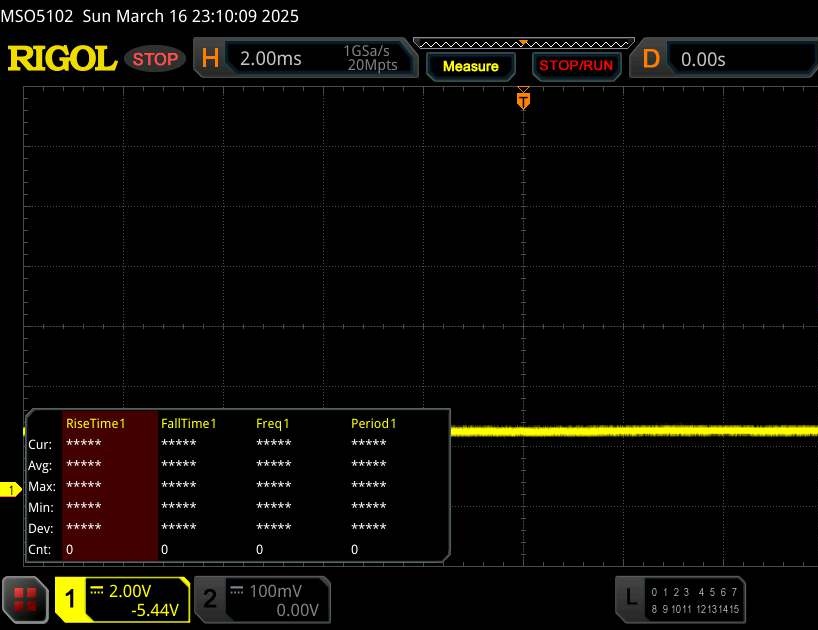The width and height of the screenshot is (818, 630).
Task: Click the Avg: row label
Action: 40,466
